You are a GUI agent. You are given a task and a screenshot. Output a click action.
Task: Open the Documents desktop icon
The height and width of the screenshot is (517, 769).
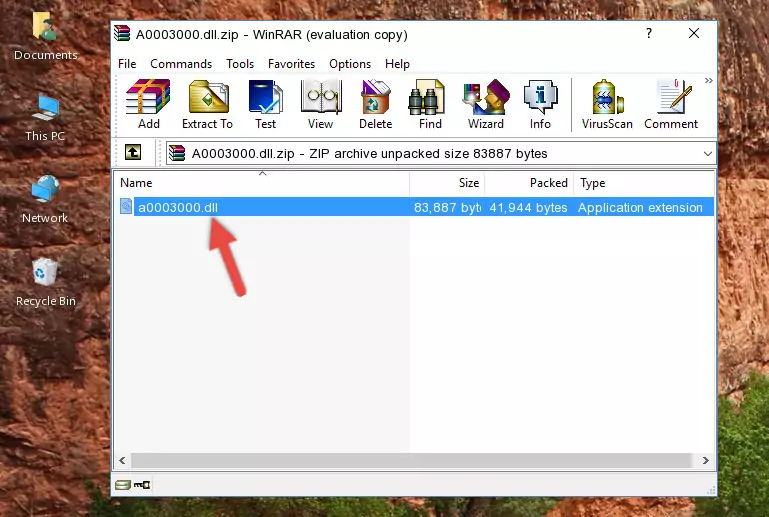(45, 36)
